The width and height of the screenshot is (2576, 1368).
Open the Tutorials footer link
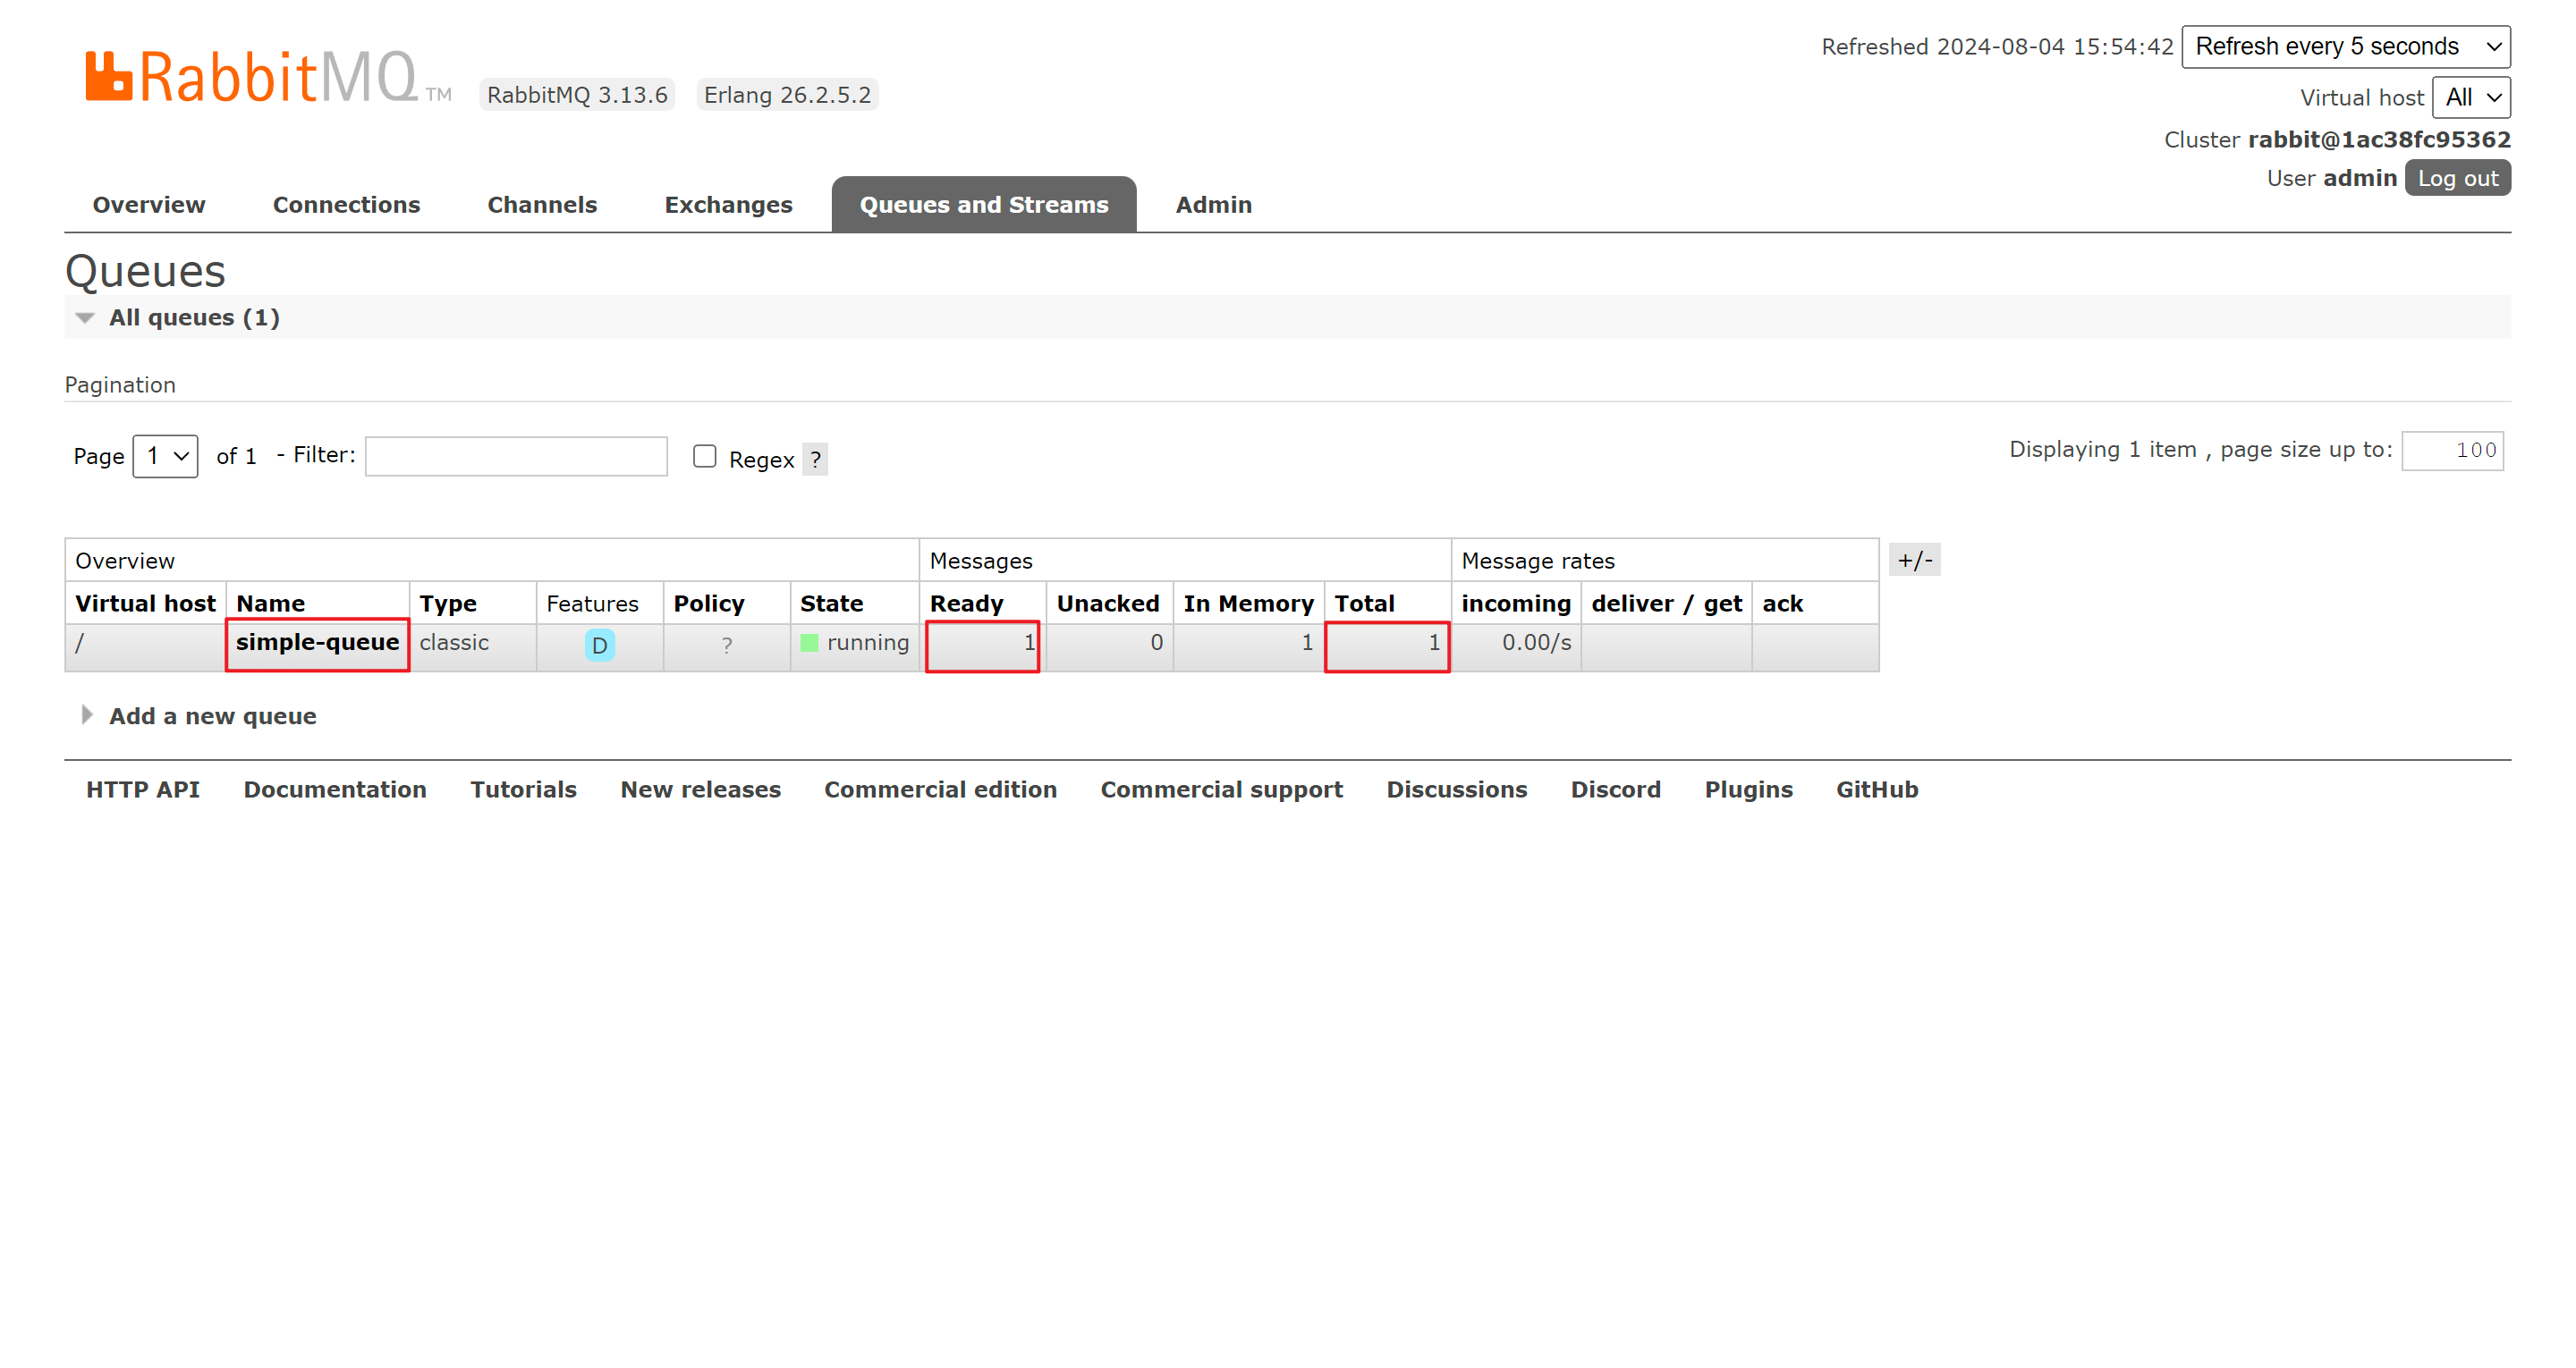(523, 790)
